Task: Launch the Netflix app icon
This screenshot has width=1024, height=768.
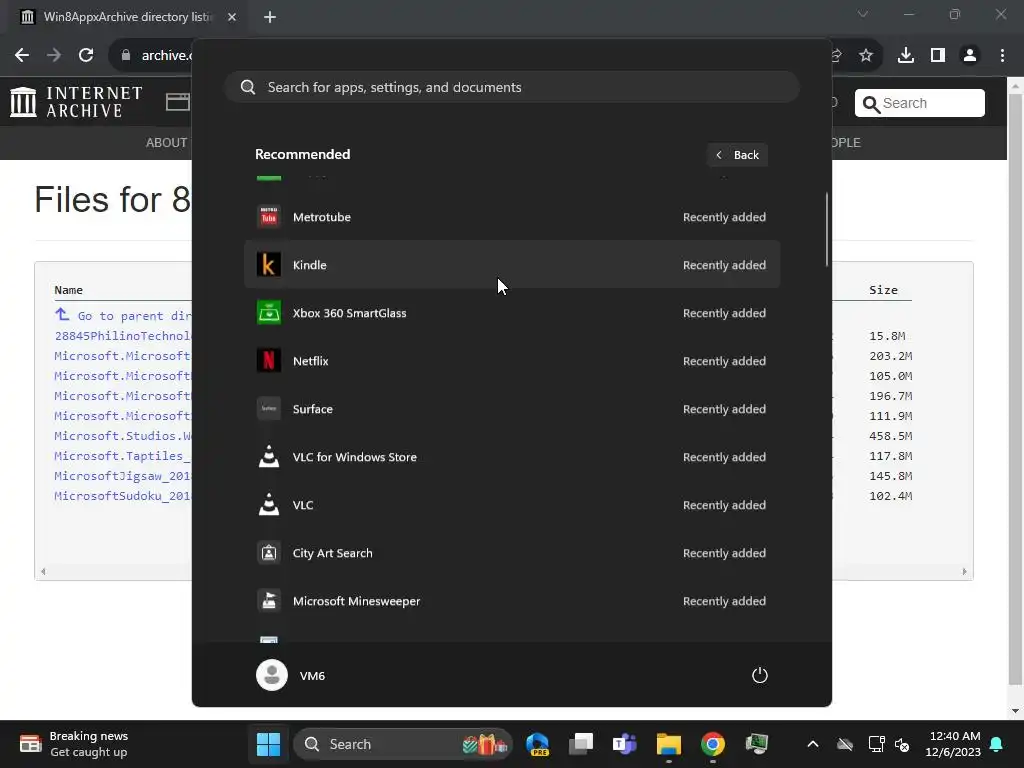Action: coord(268,360)
